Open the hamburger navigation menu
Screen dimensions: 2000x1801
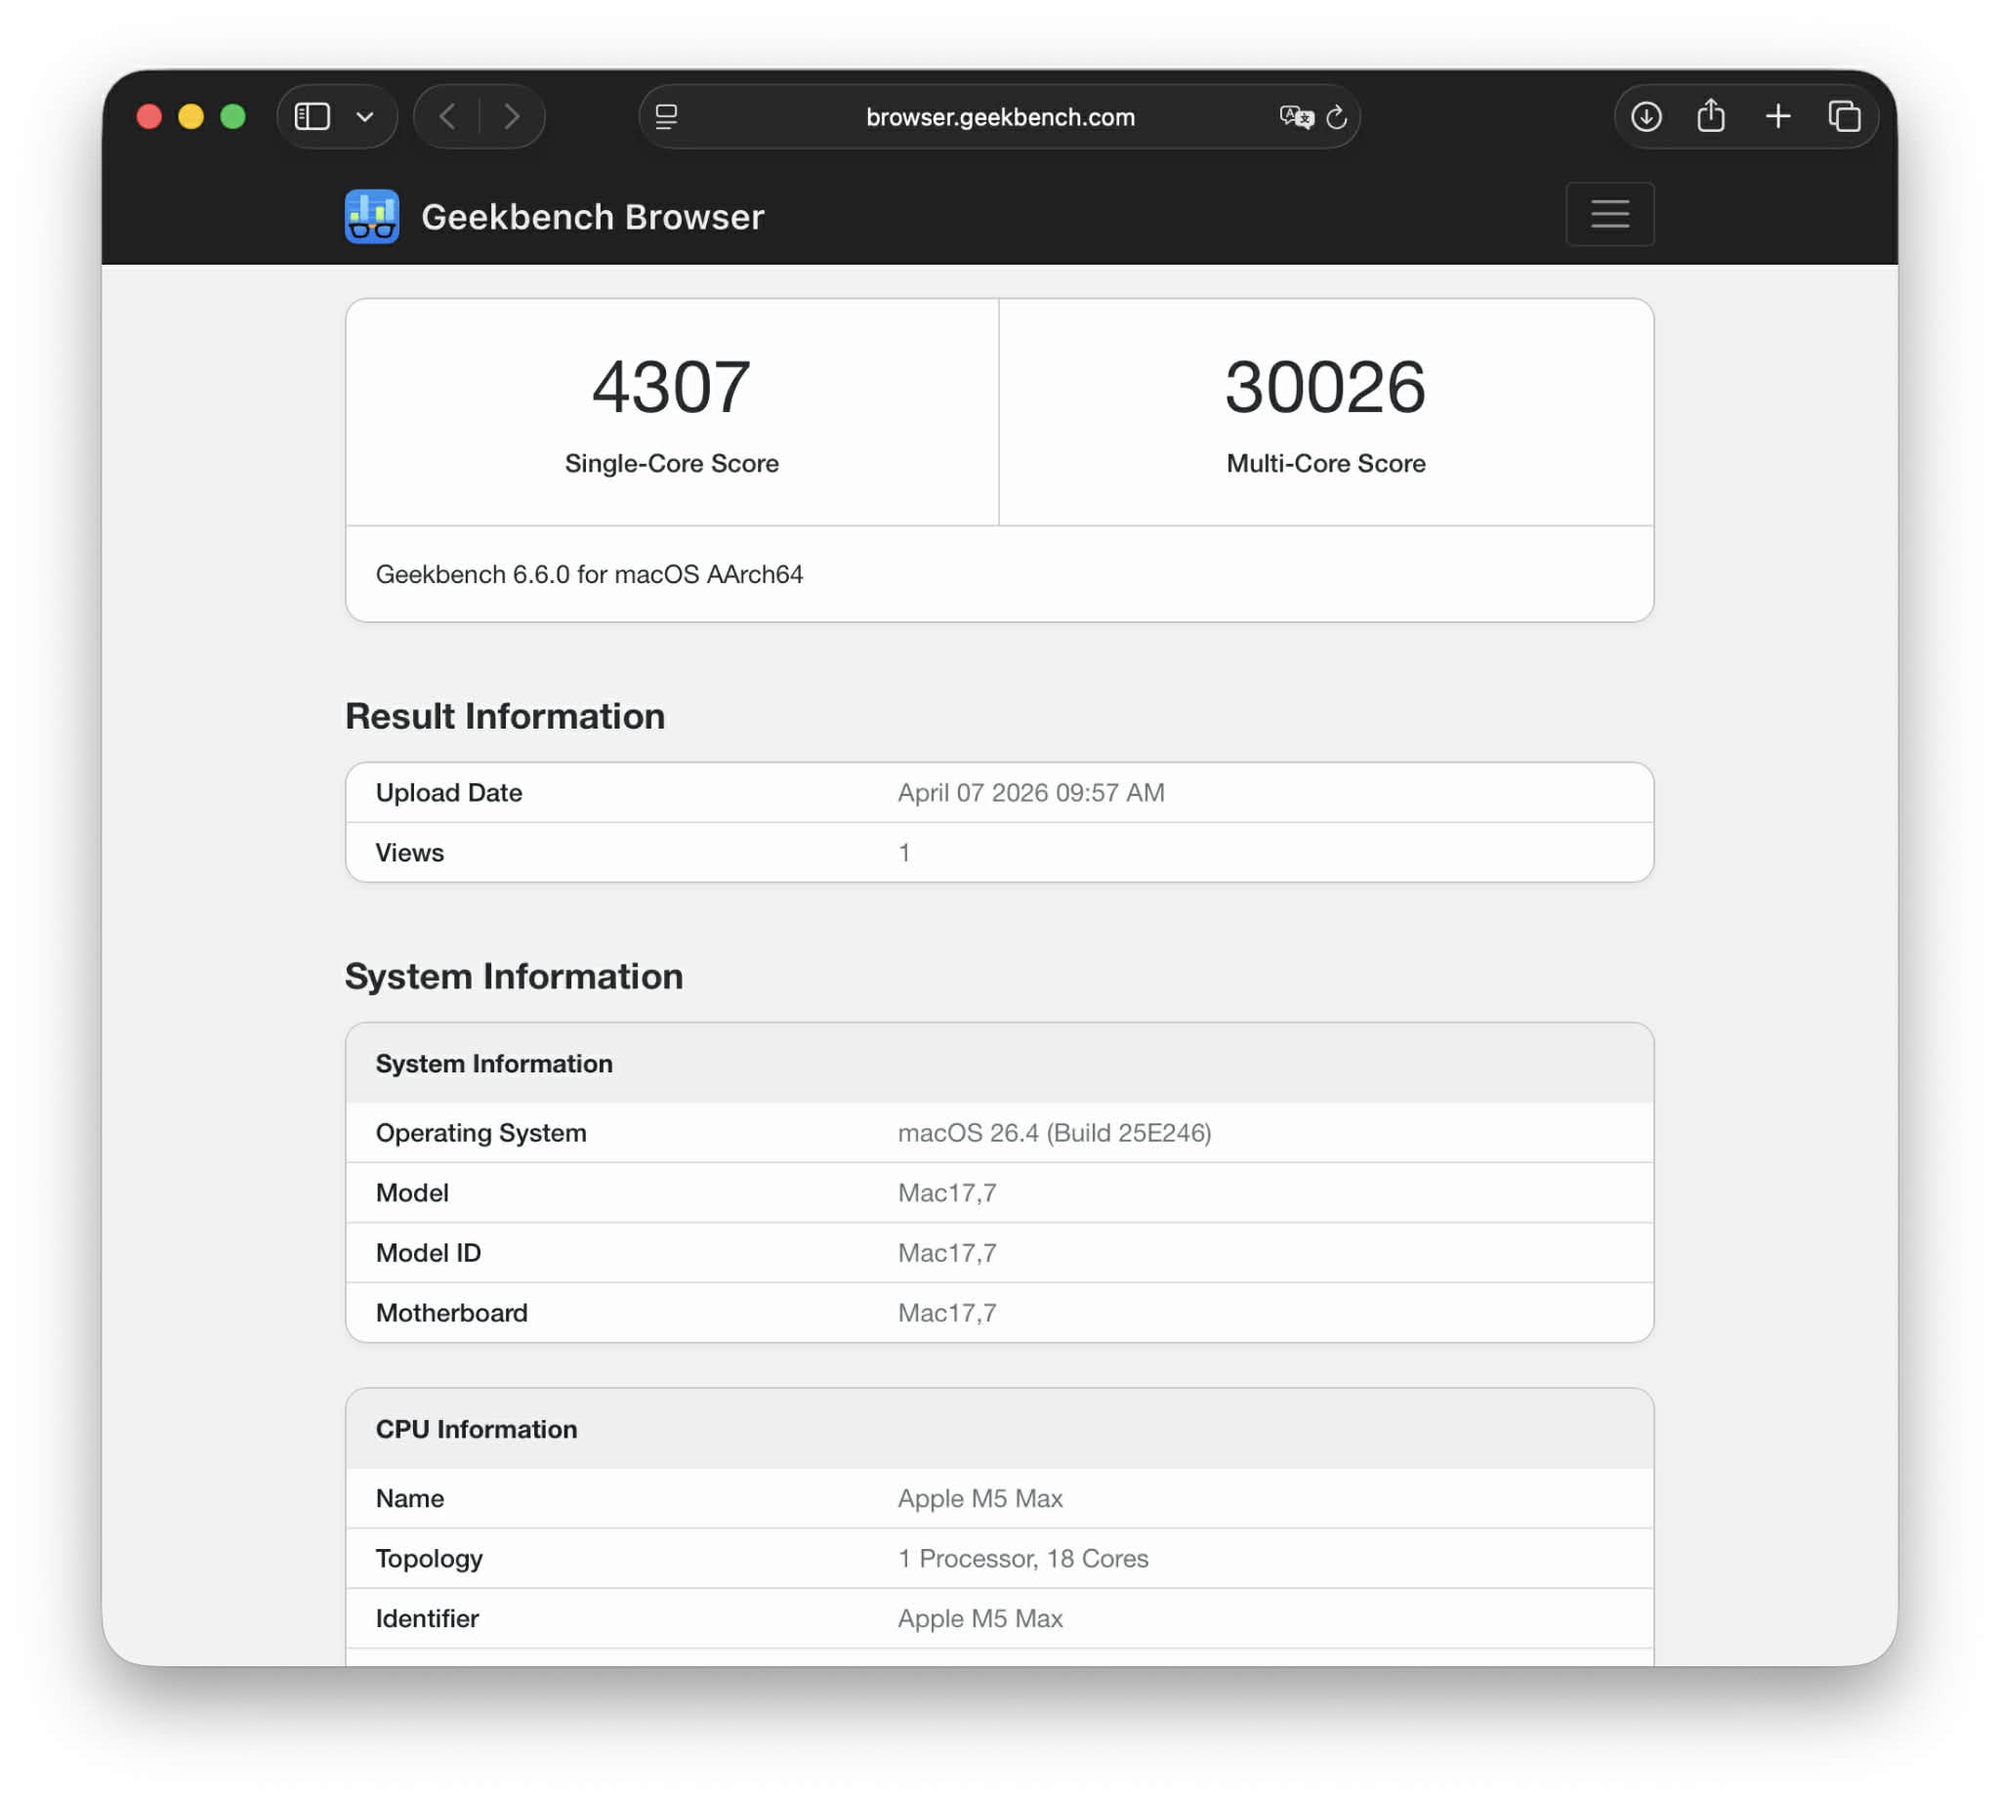1609,214
